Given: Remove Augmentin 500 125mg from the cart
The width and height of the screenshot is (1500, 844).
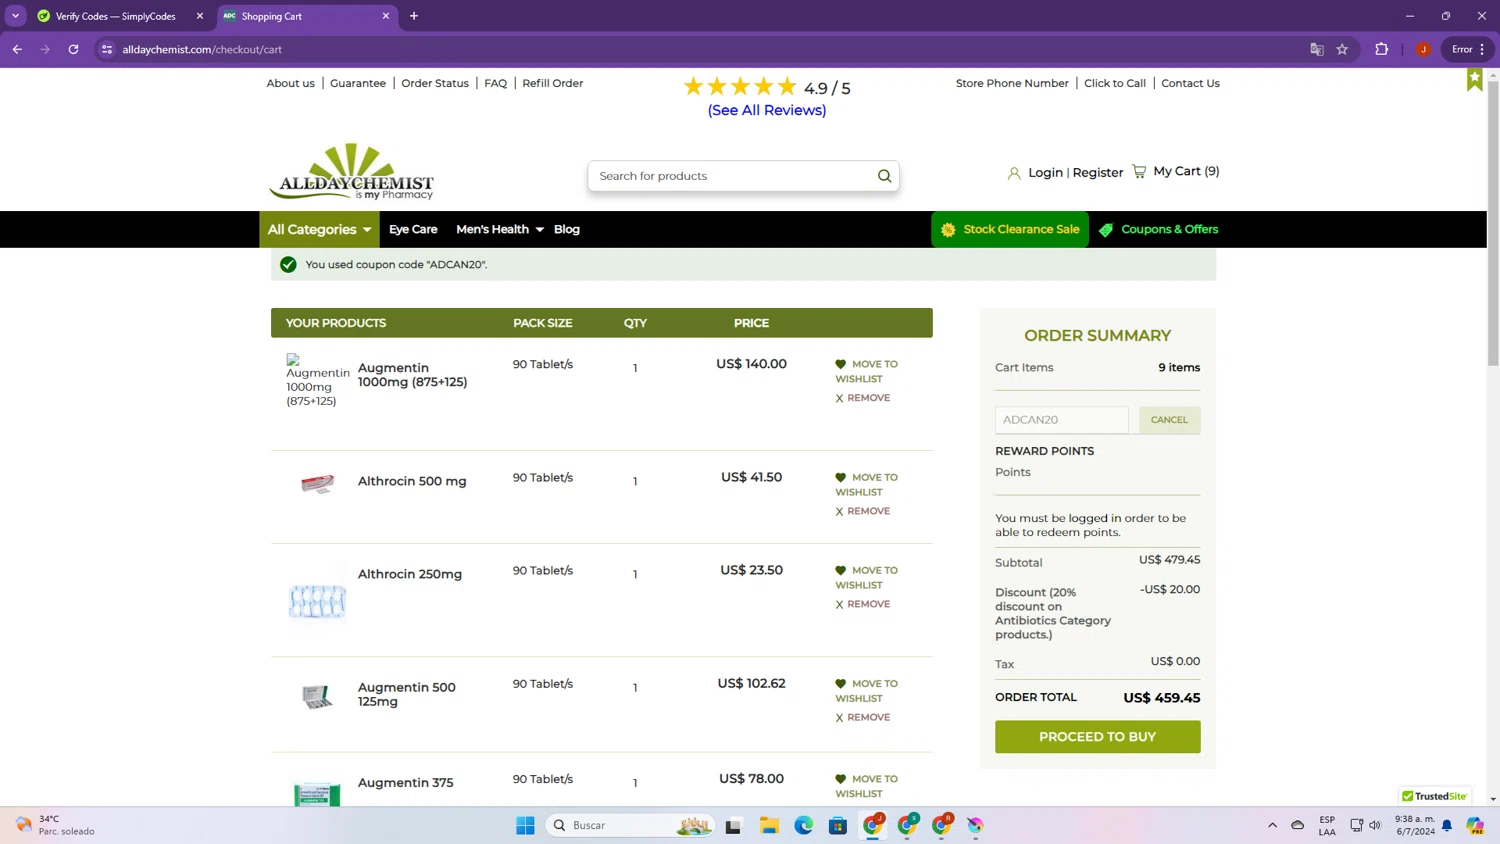Looking at the screenshot, I should click(x=863, y=717).
